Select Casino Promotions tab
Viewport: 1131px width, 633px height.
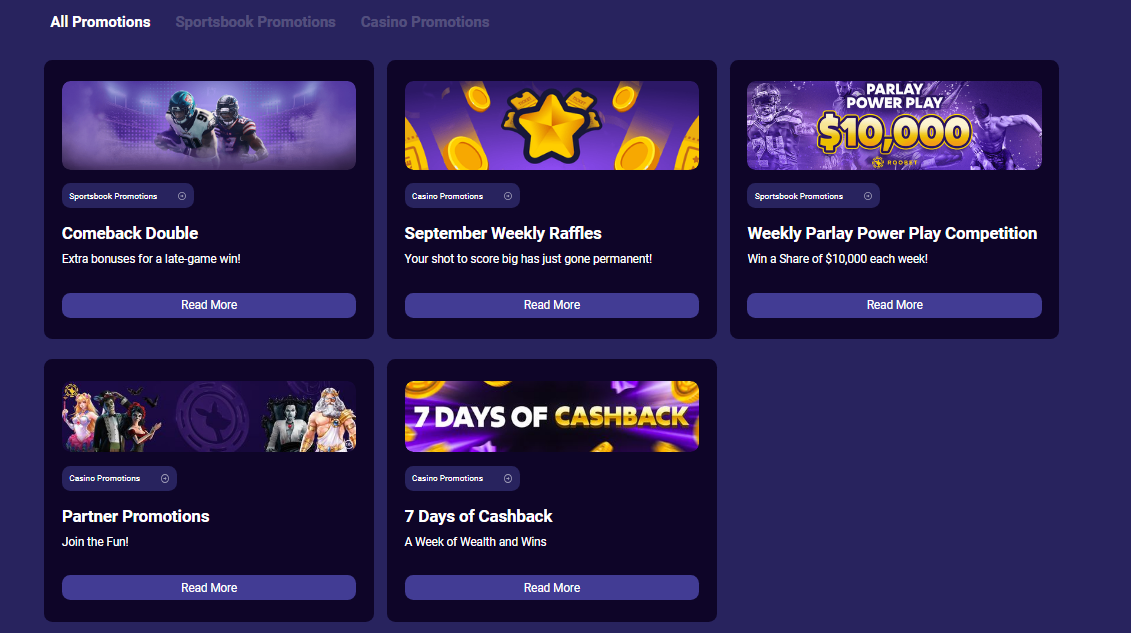click(x=425, y=21)
